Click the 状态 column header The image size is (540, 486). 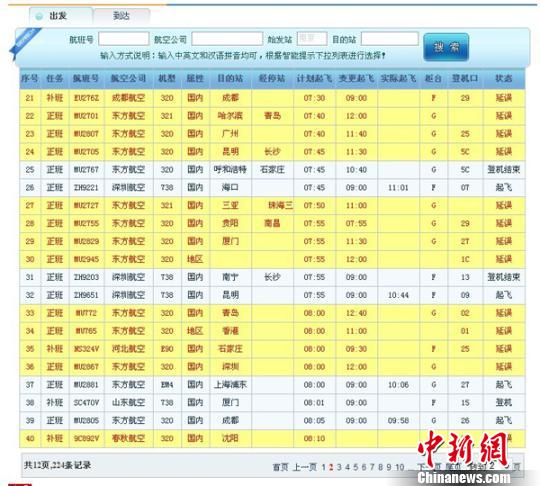[x=503, y=79]
